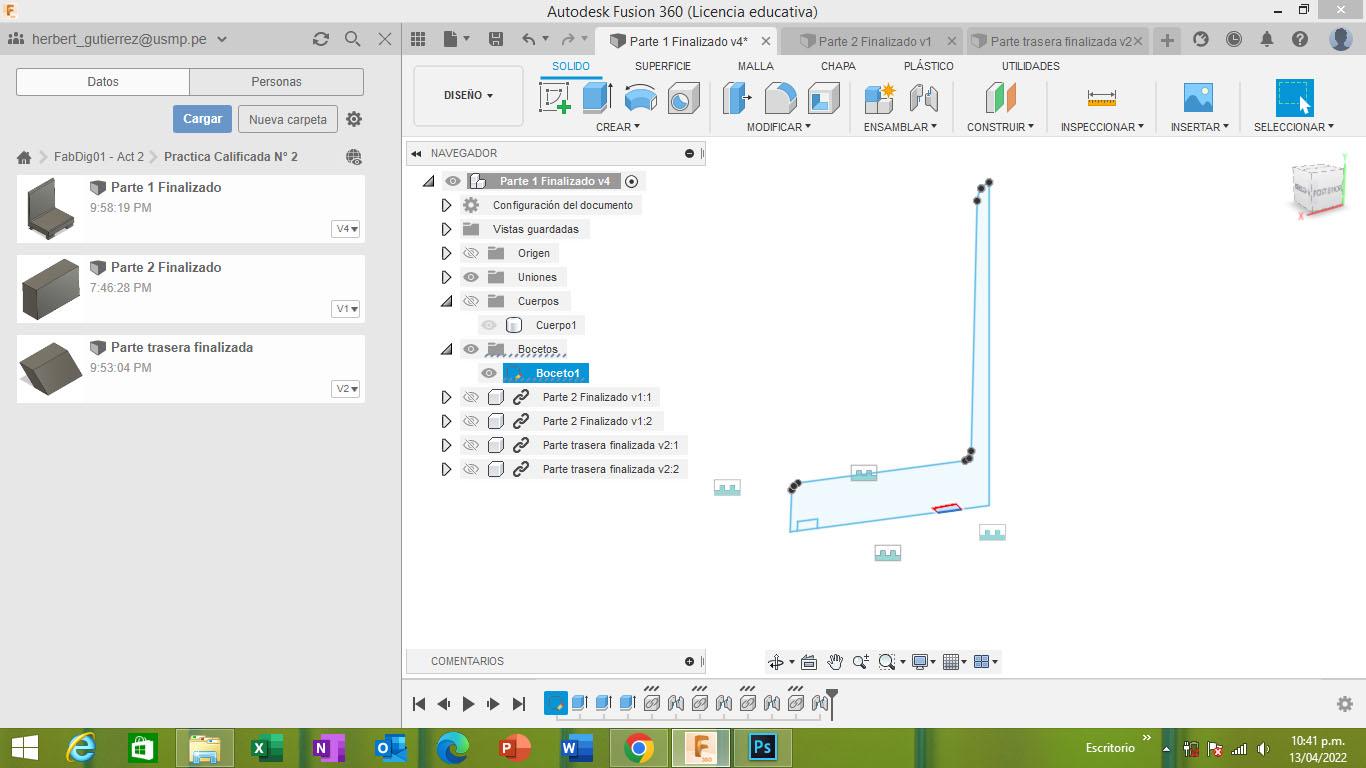
Task: Expand Parte 2 Finalizado v1:2 node
Action: point(447,421)
